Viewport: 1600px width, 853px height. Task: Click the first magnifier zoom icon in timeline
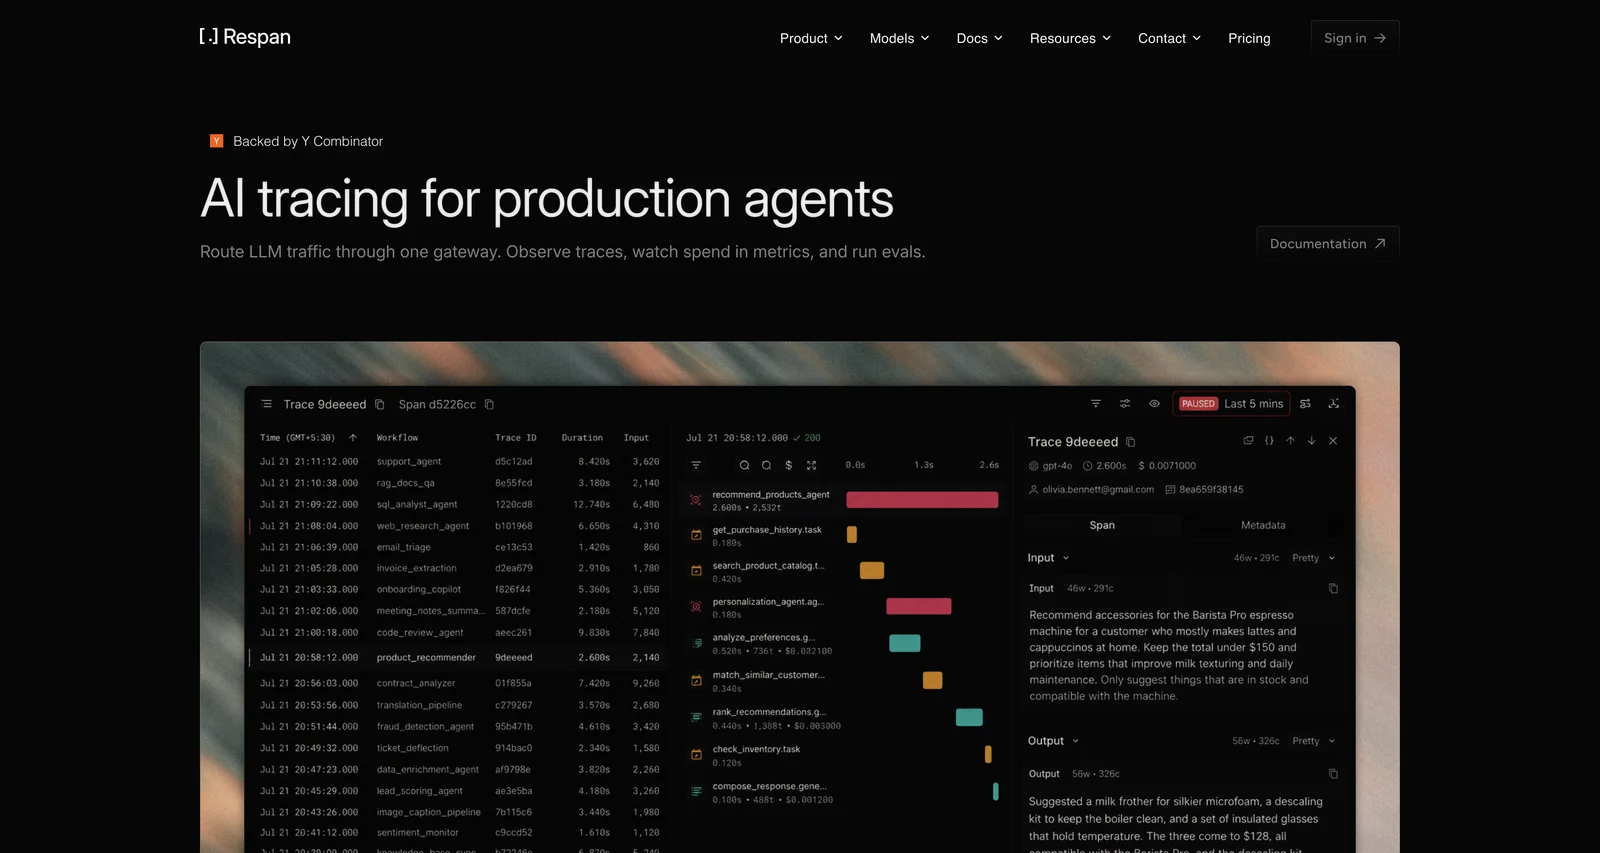tap(744, 465)
